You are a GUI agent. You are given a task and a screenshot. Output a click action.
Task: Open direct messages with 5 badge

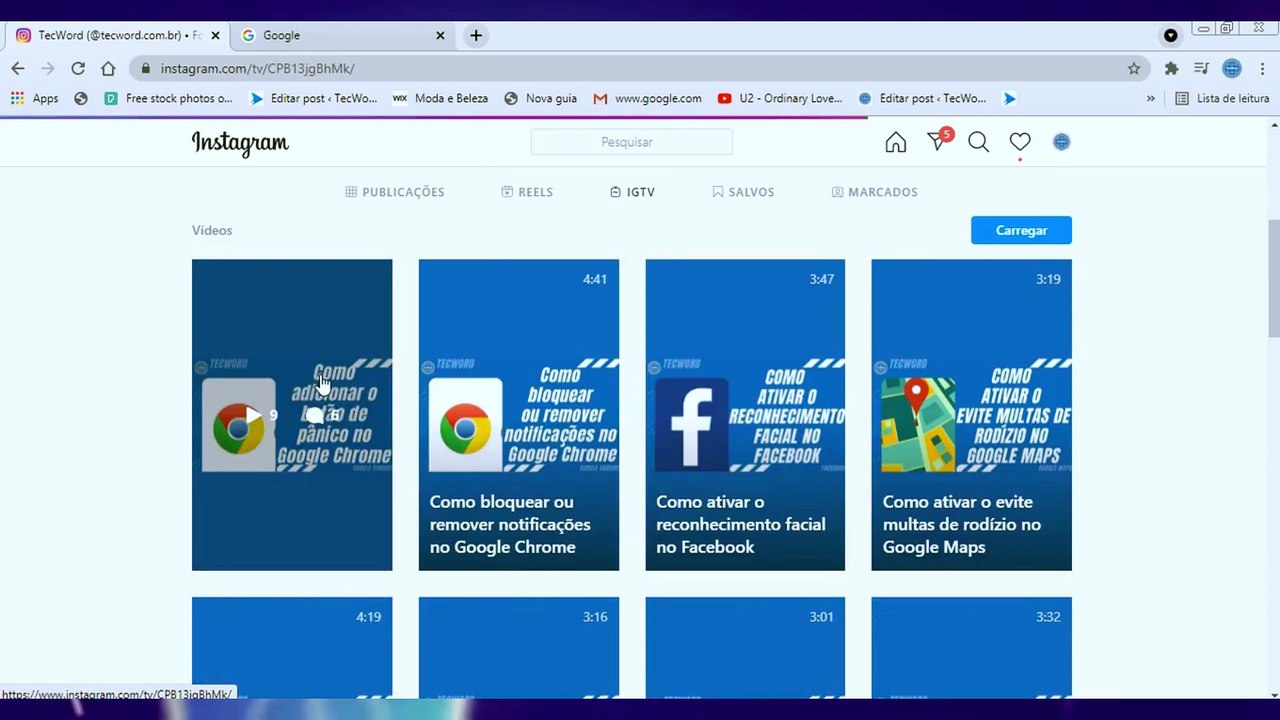pos(938,141)
